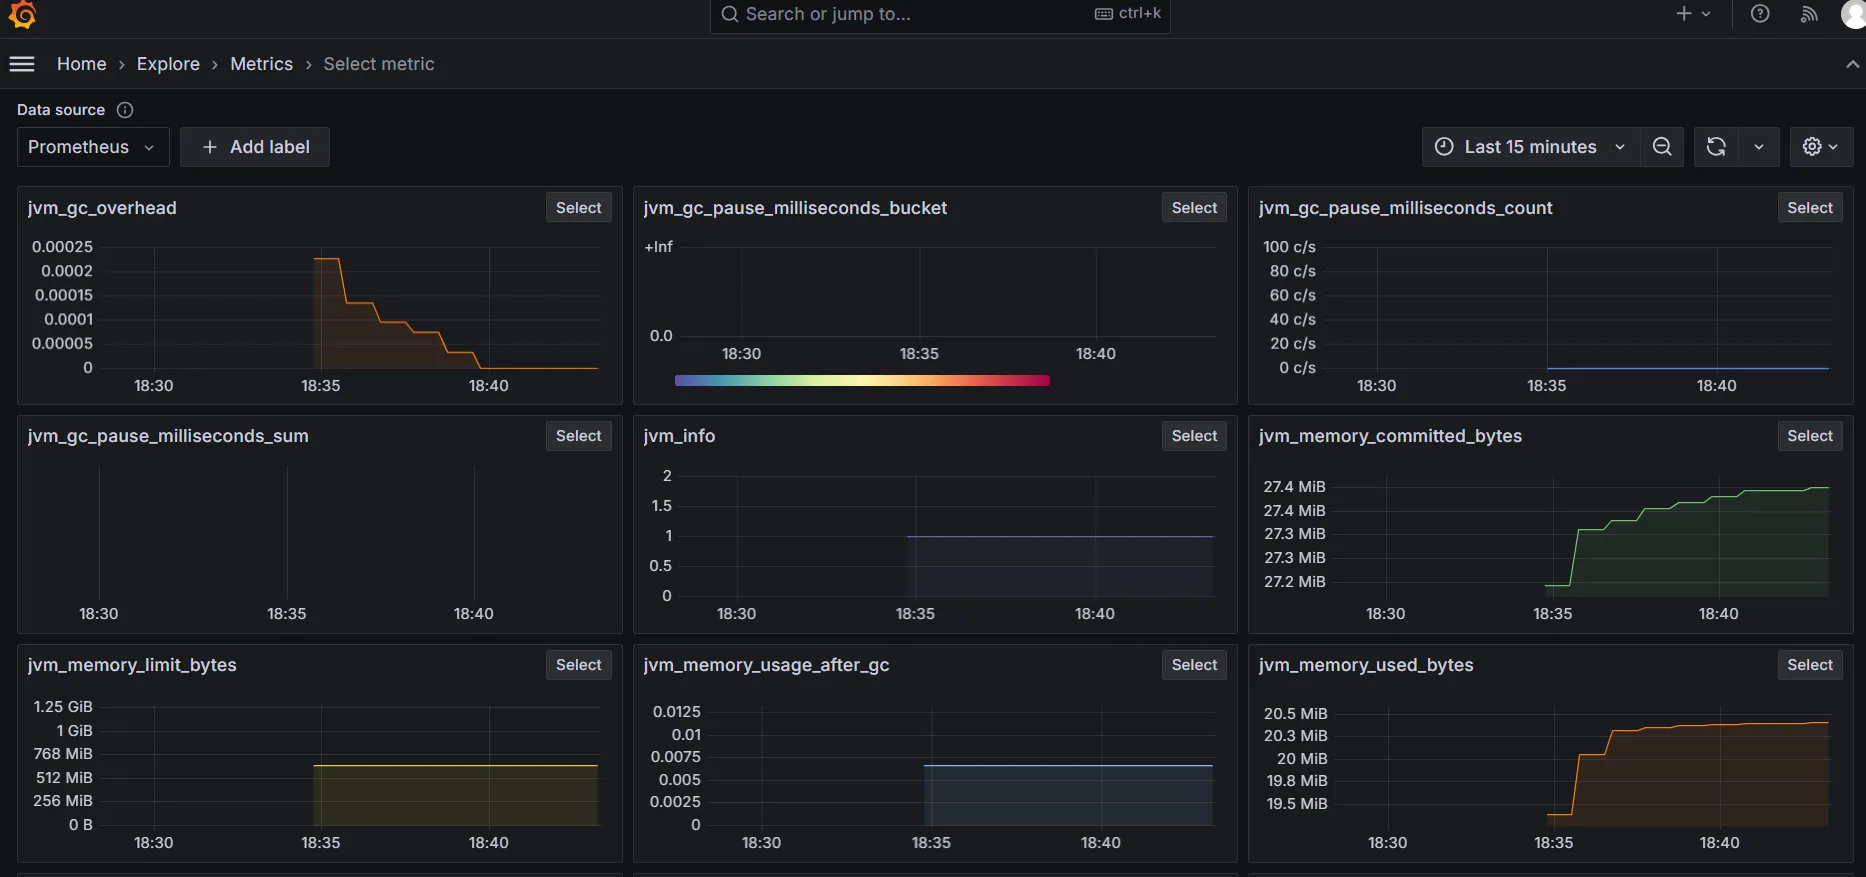Collapse the top bar with chevron
The image size is (1866, 877).
[1852, 64]
